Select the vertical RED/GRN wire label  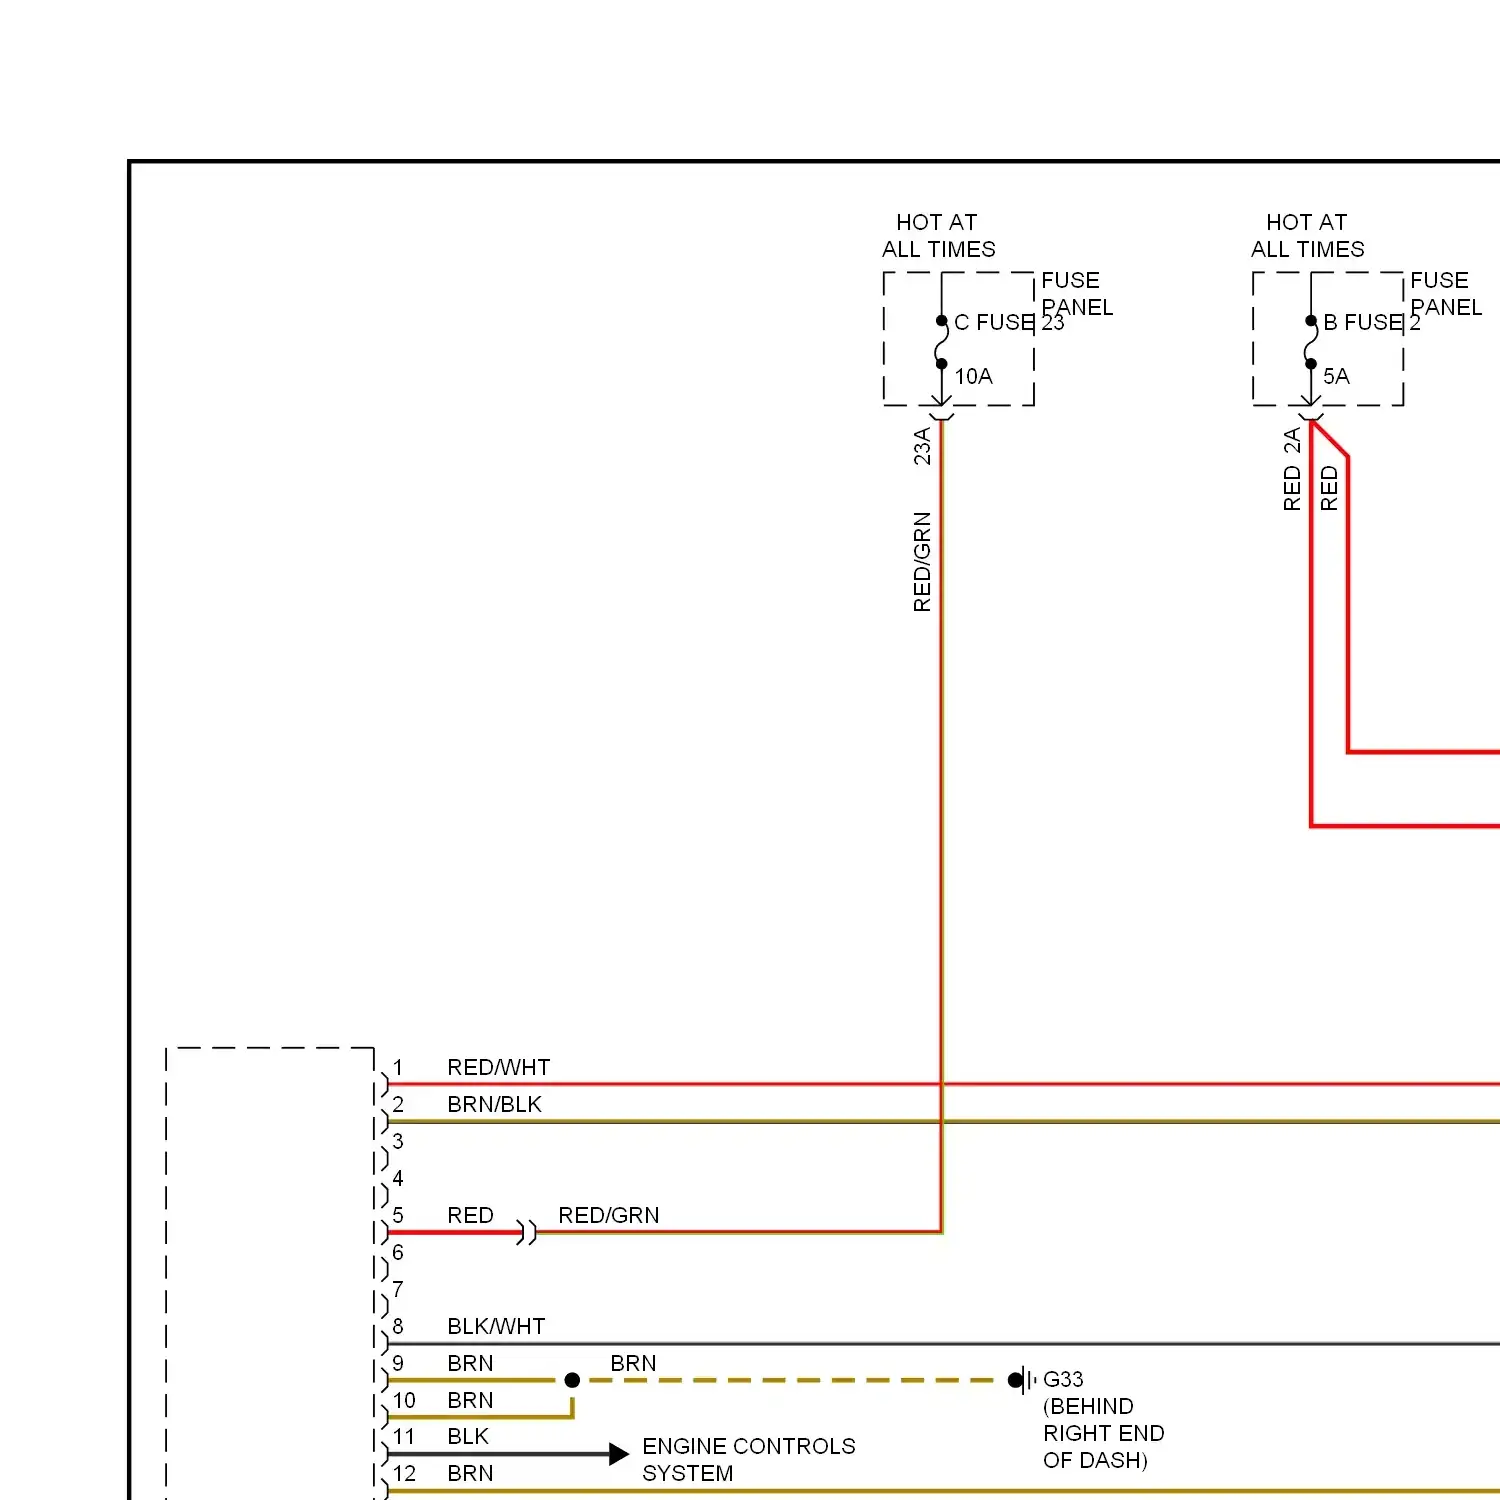(x=922, y=562)
